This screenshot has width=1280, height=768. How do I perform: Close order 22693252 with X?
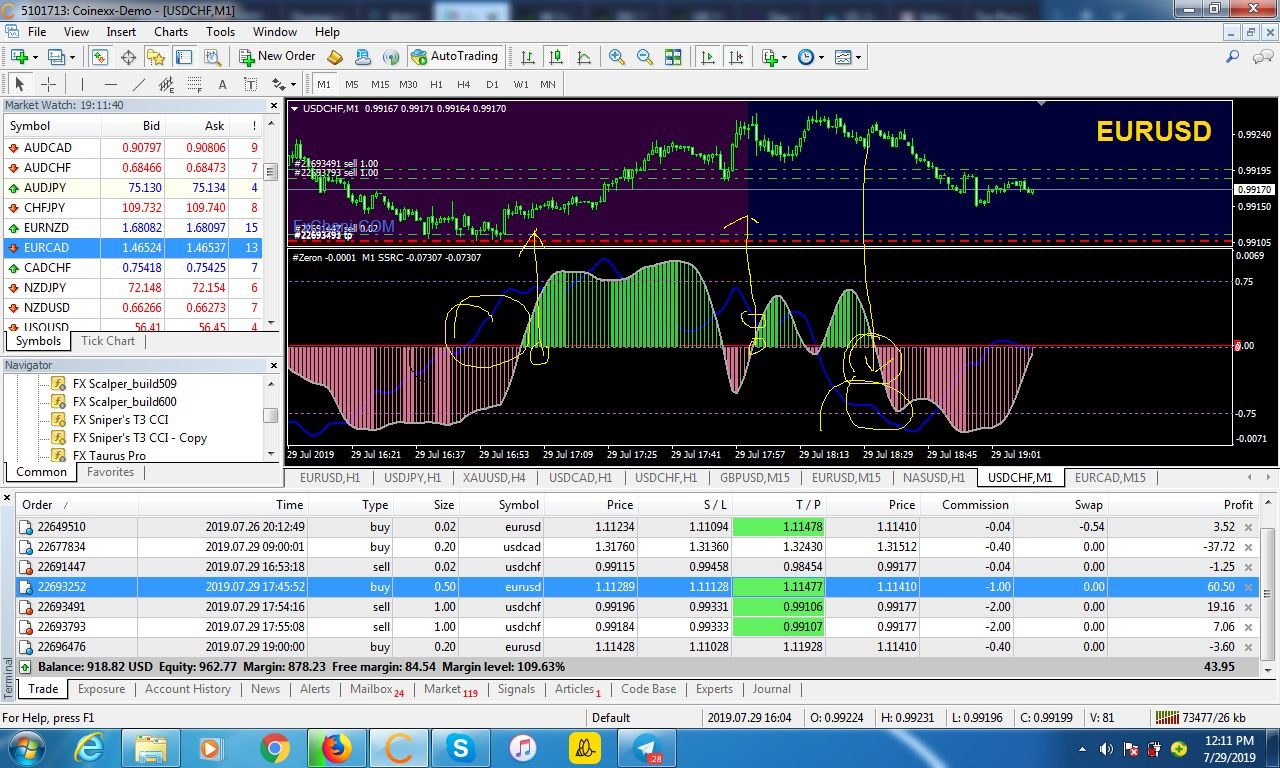tap(1248, 587)
